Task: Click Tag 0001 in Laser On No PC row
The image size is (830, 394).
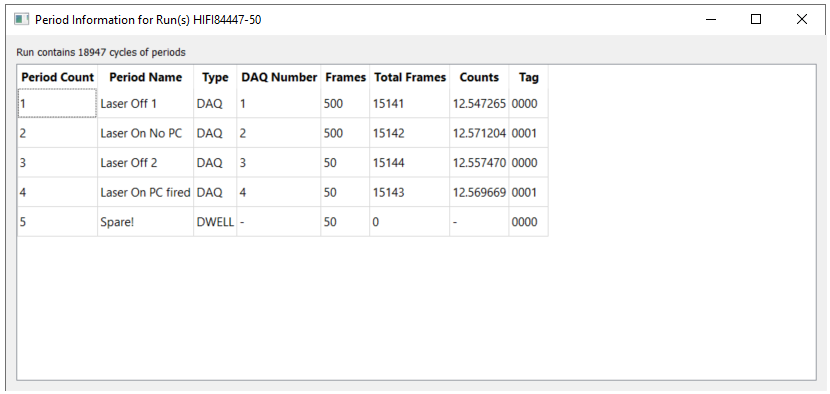Action: pos(528,133)
